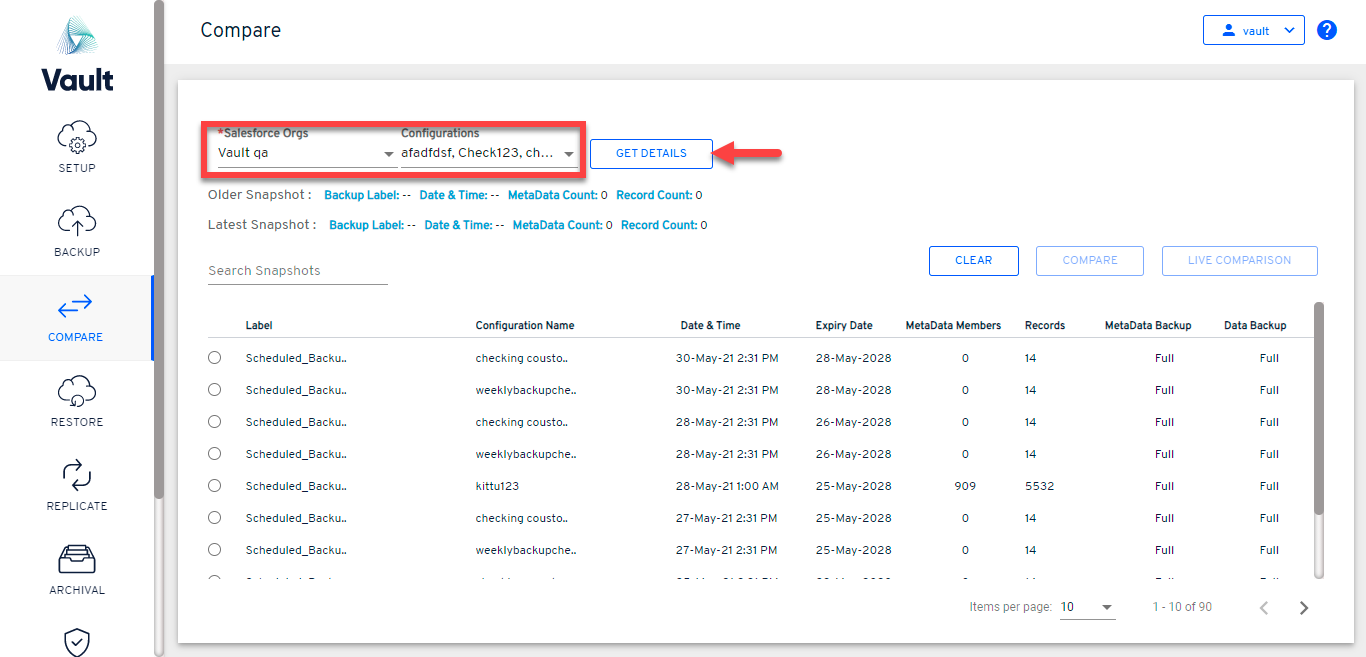Screen dimensions: 1366x657
Task: Click the blue help question mark icon
Action: click(x=1327, y=30)
